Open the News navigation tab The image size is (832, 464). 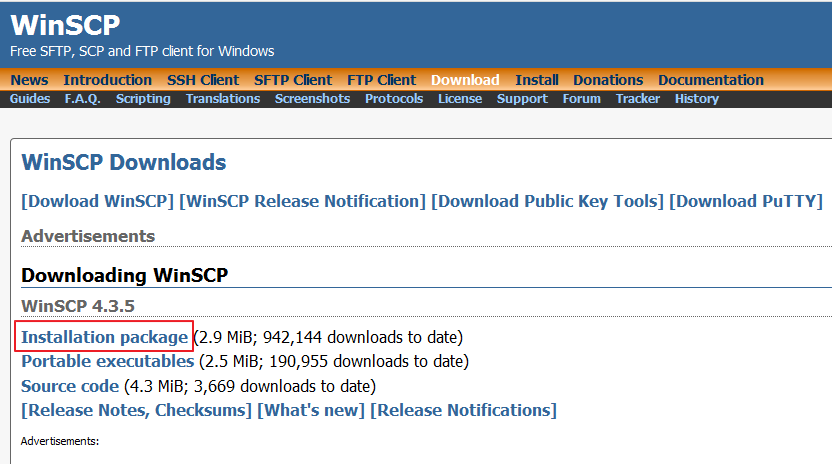point(29,80)
